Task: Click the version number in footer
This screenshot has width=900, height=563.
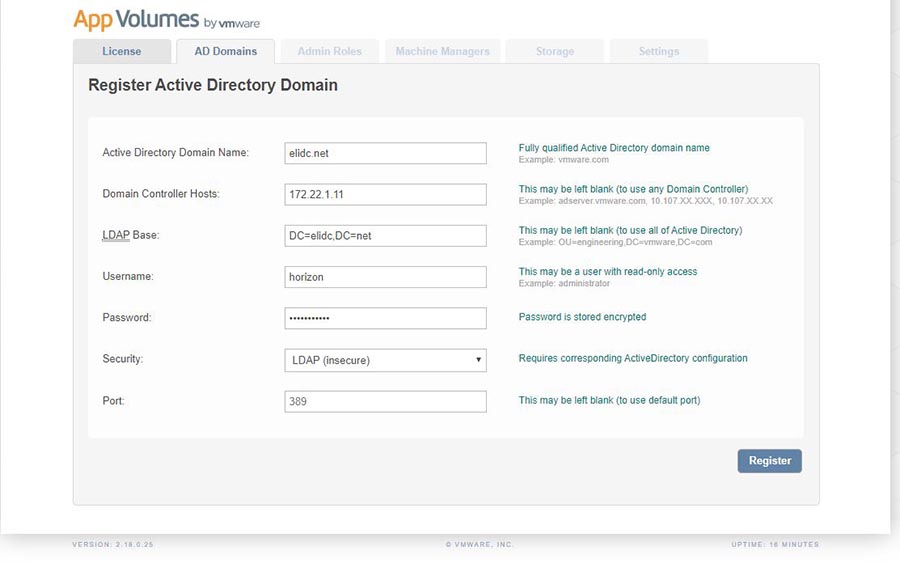Action: click(112, 545)
